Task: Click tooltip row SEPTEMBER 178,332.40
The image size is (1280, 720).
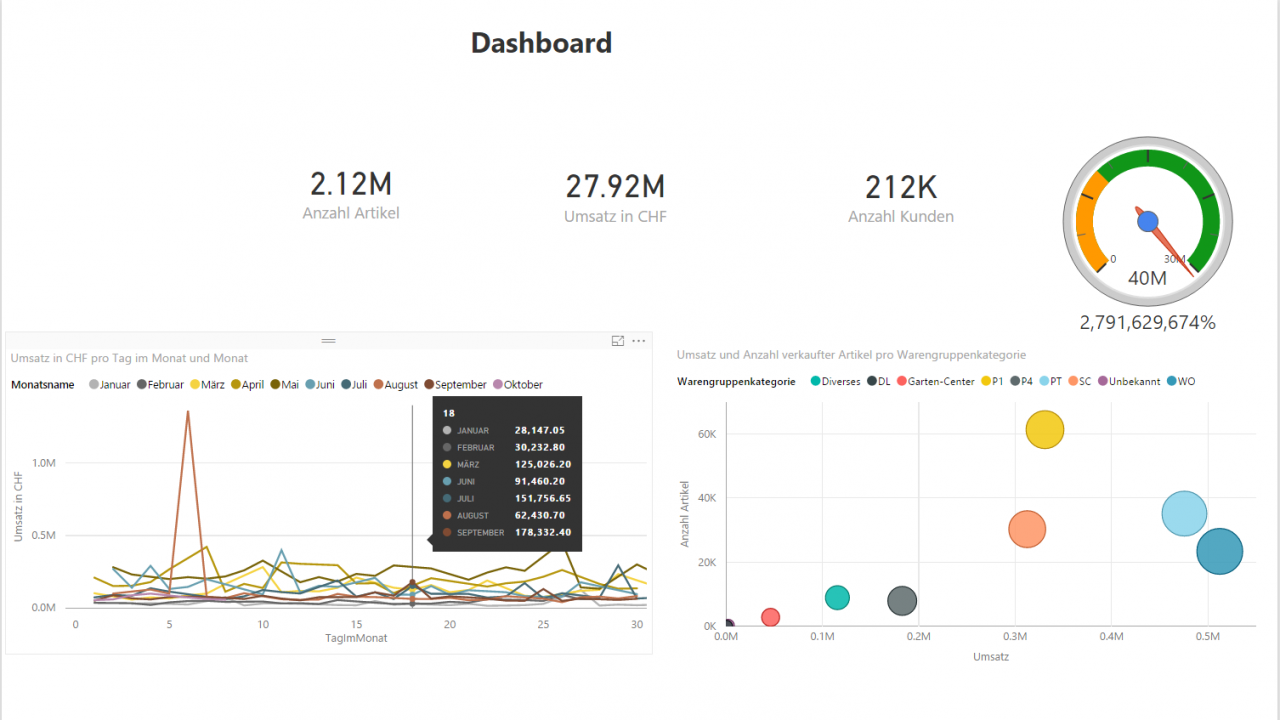Action: tap(506, 532)
